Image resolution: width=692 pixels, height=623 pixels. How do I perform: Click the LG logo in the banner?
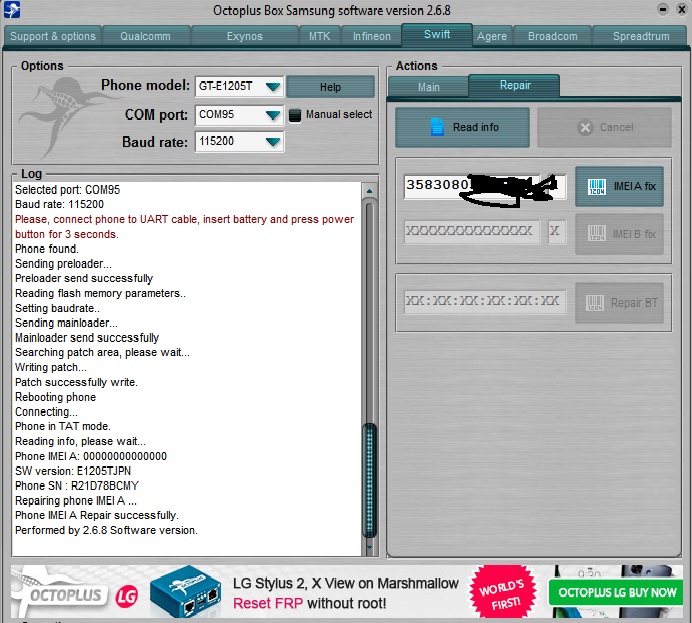127,597
